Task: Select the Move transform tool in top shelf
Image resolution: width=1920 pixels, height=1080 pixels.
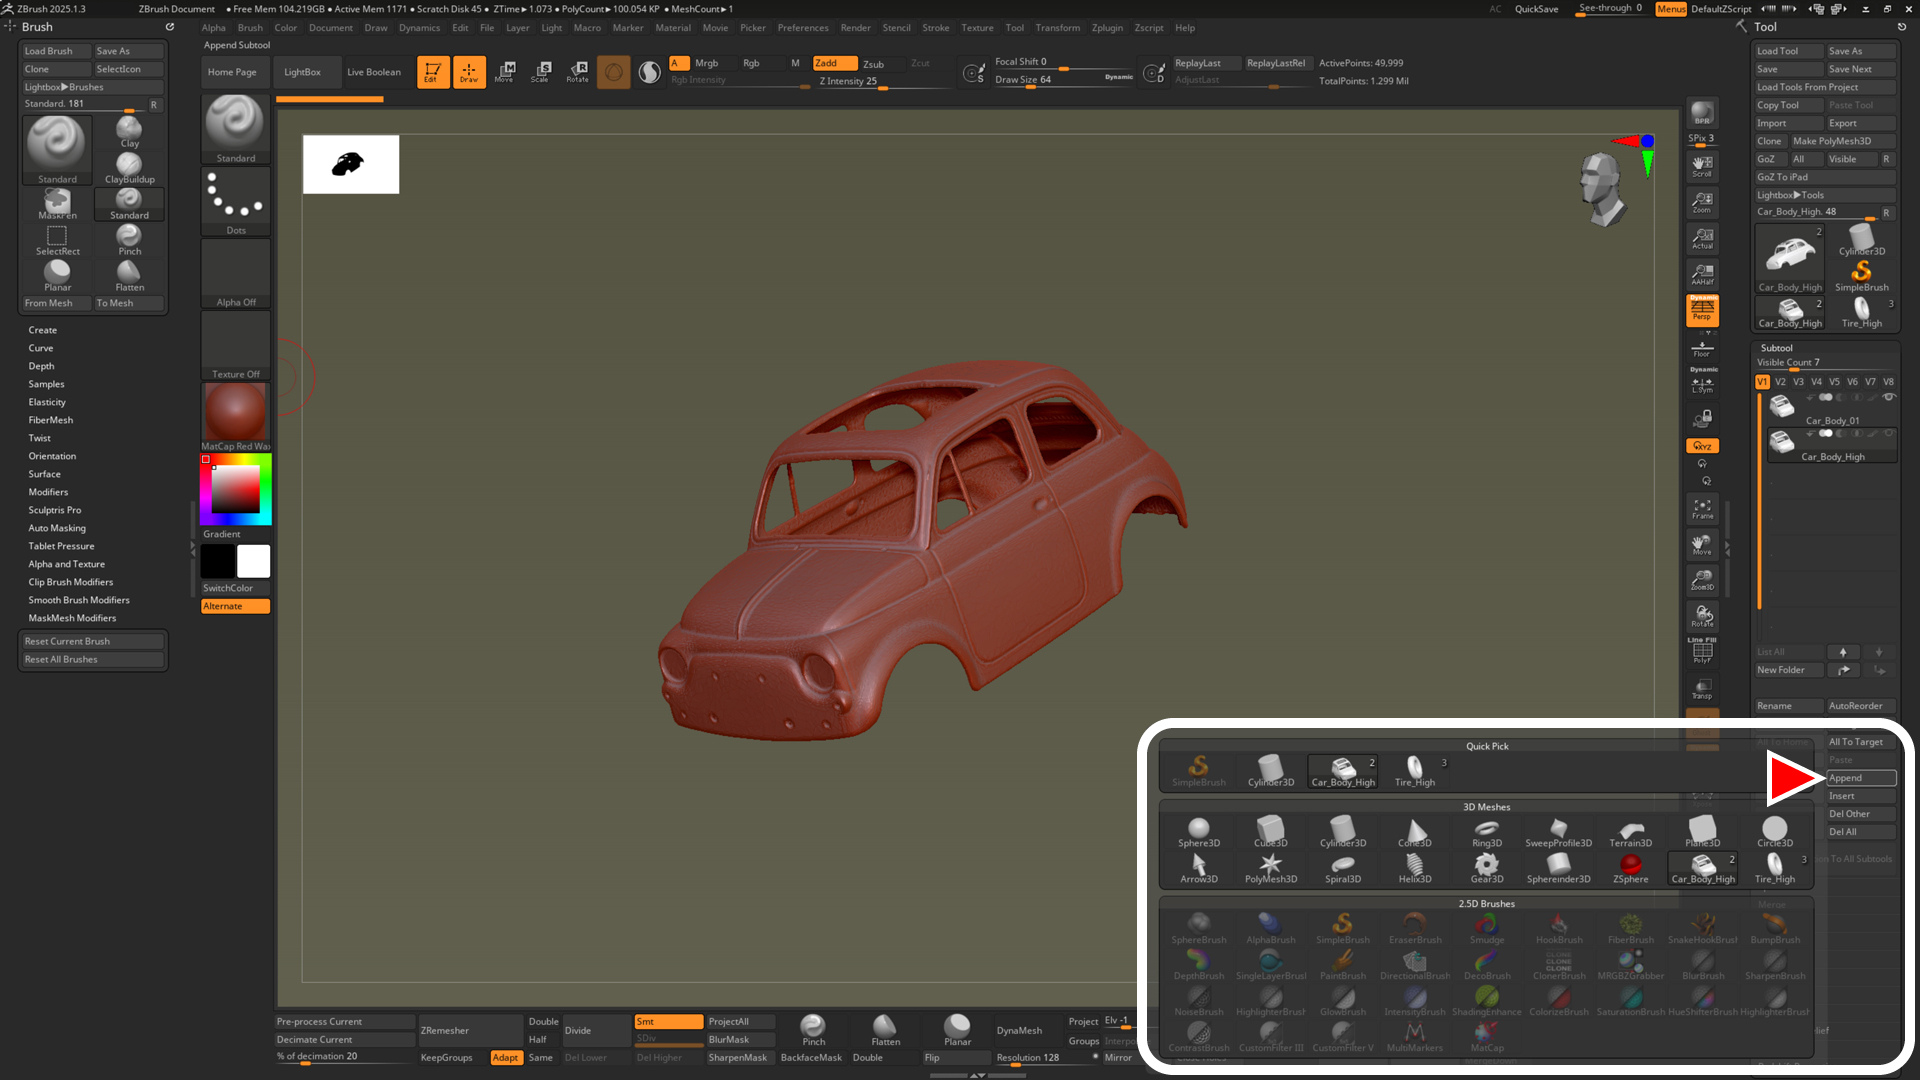Action: tap(505, 72)
